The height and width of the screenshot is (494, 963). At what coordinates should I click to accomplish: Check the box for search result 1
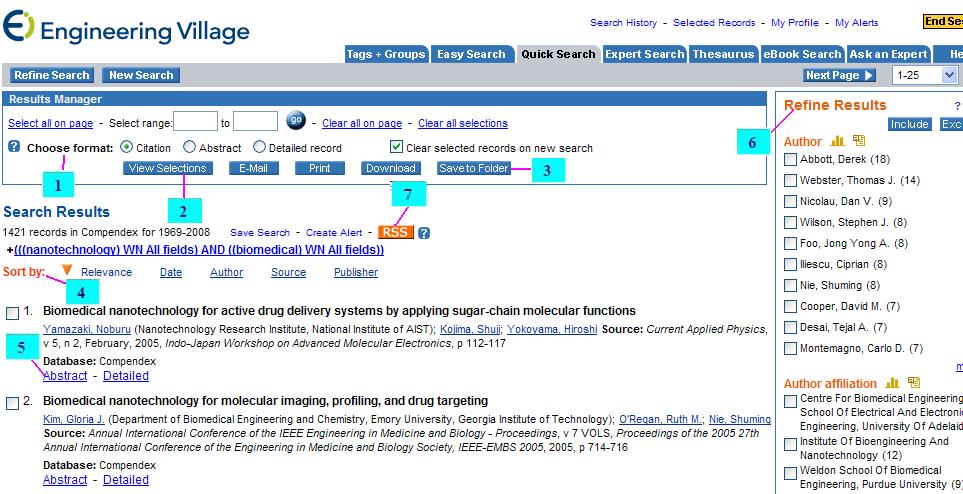[x=12, y=313]
